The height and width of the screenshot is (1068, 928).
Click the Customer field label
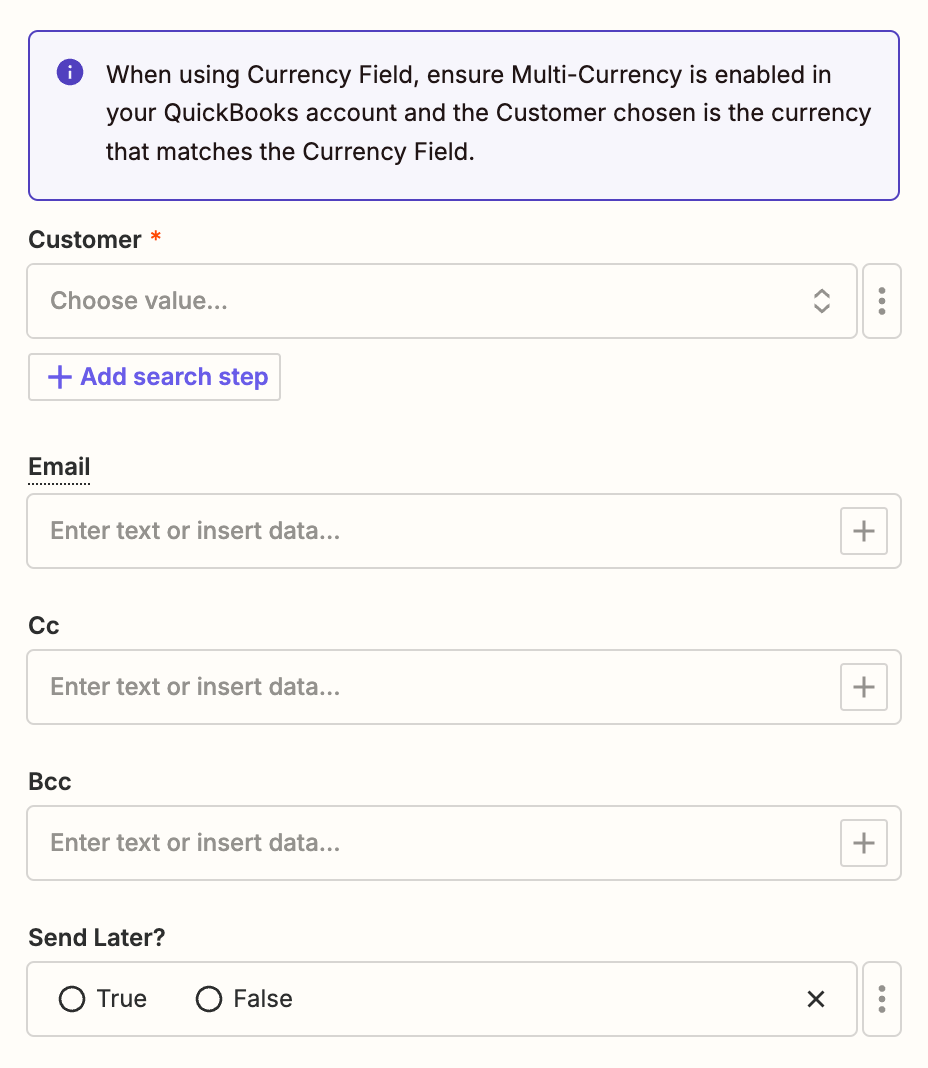(85, 240)
